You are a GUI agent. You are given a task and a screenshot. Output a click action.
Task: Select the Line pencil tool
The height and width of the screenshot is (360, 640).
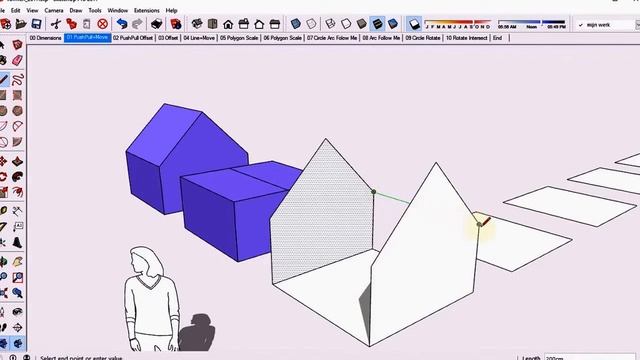coord(4,79)
